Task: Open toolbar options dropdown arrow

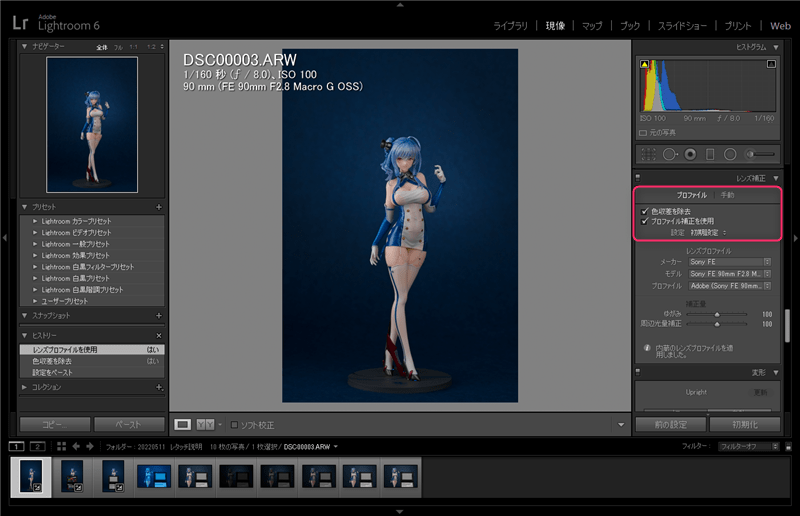Action: tap(621, 425)
